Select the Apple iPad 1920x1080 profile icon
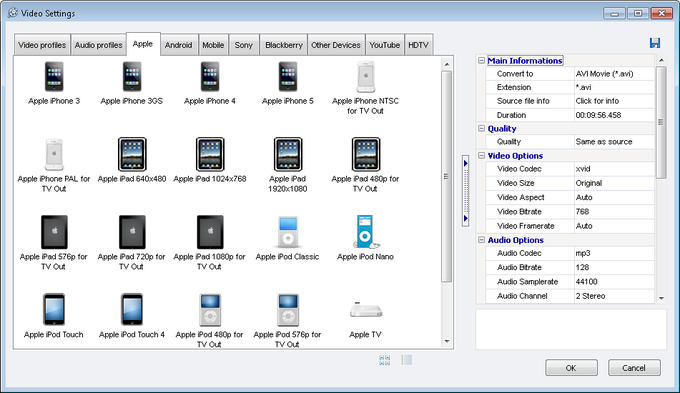Screen dimensions: 680x393 (288, 154)
